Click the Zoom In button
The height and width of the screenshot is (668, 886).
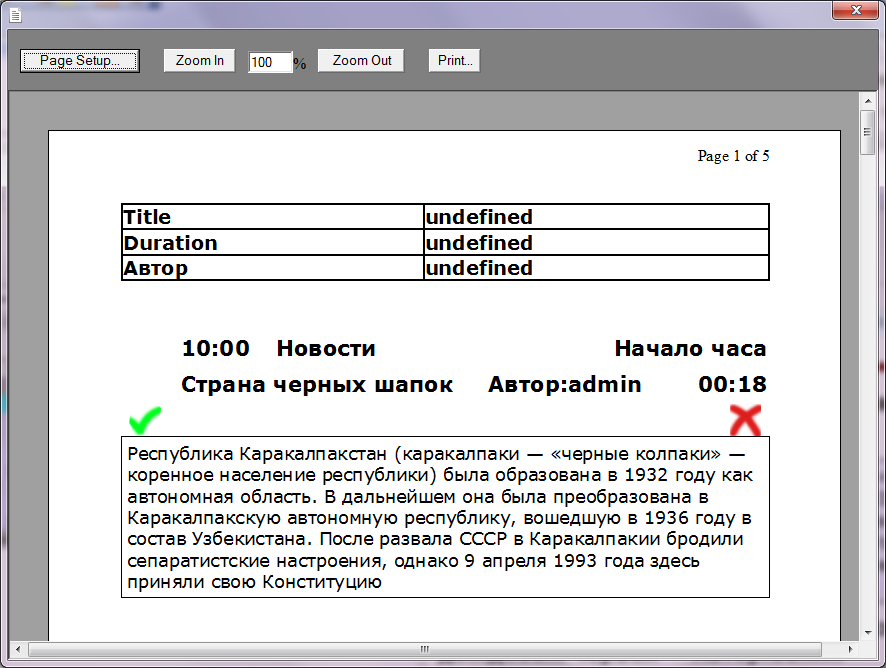coord(199,60)
